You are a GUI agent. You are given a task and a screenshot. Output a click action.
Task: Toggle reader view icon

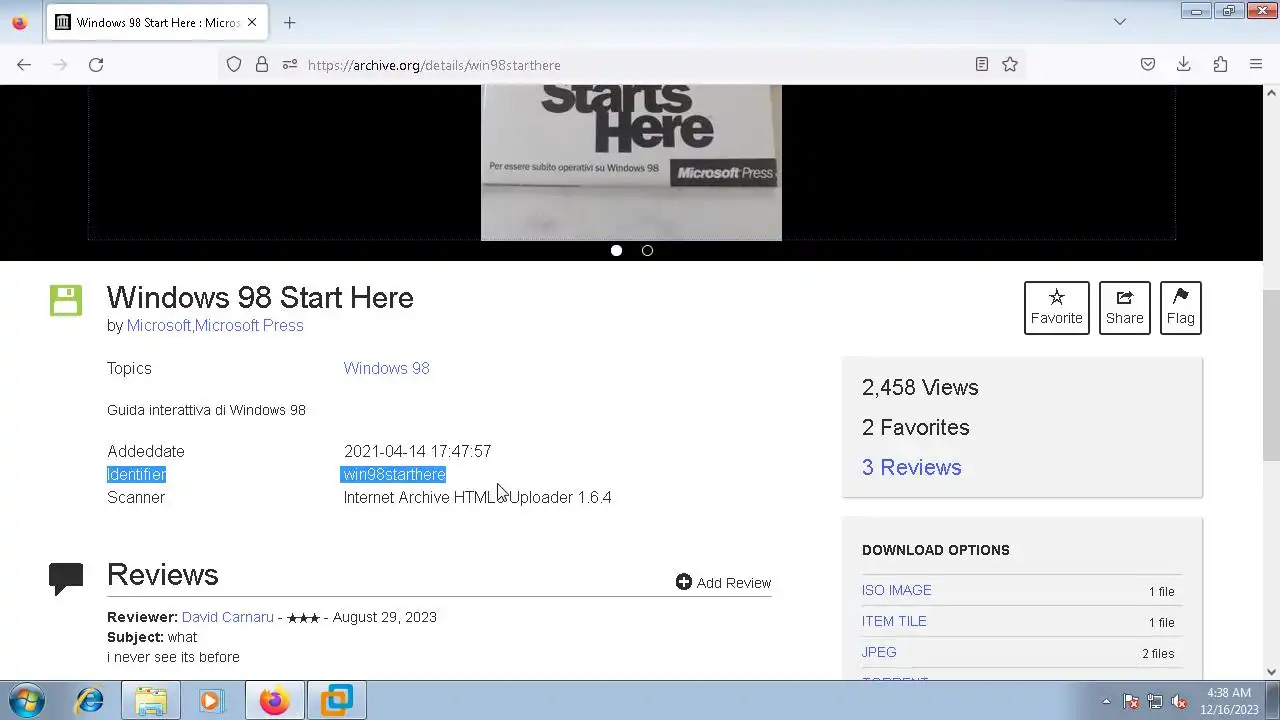(982, 64)
